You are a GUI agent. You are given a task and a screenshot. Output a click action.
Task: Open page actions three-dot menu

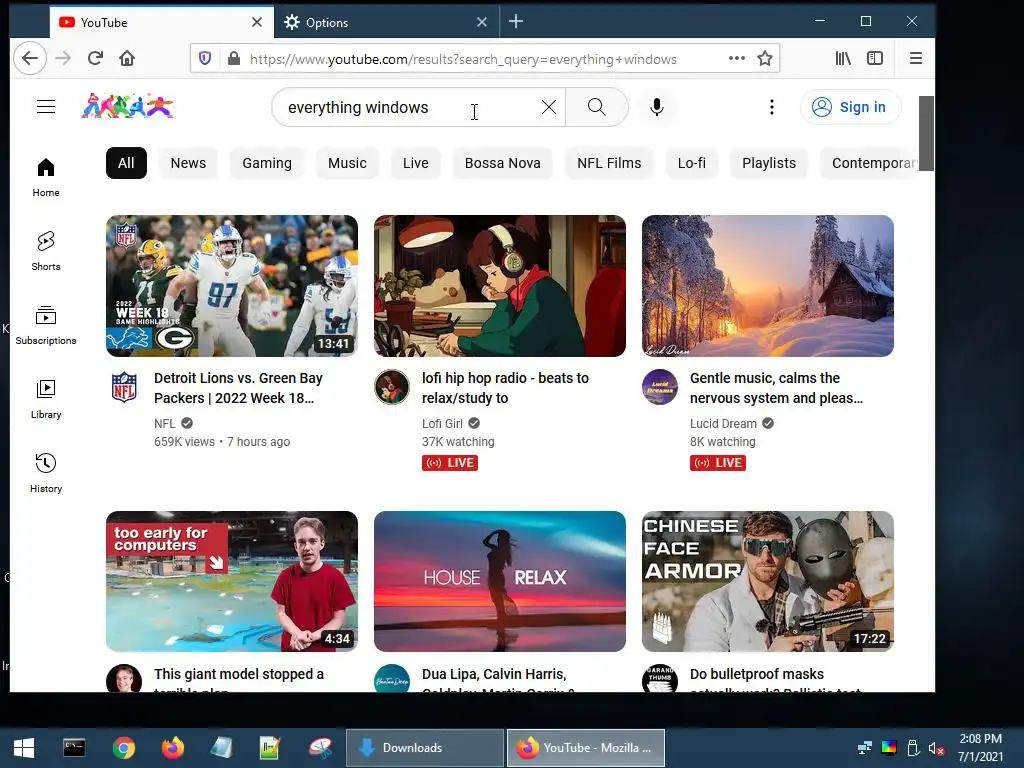tap(737, 58)
